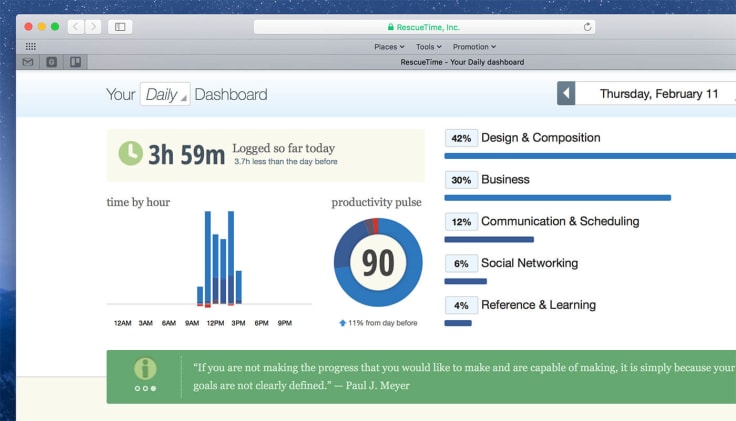Click the 3h 59m logged time
The image size is (736, 421).
point(186,155)
